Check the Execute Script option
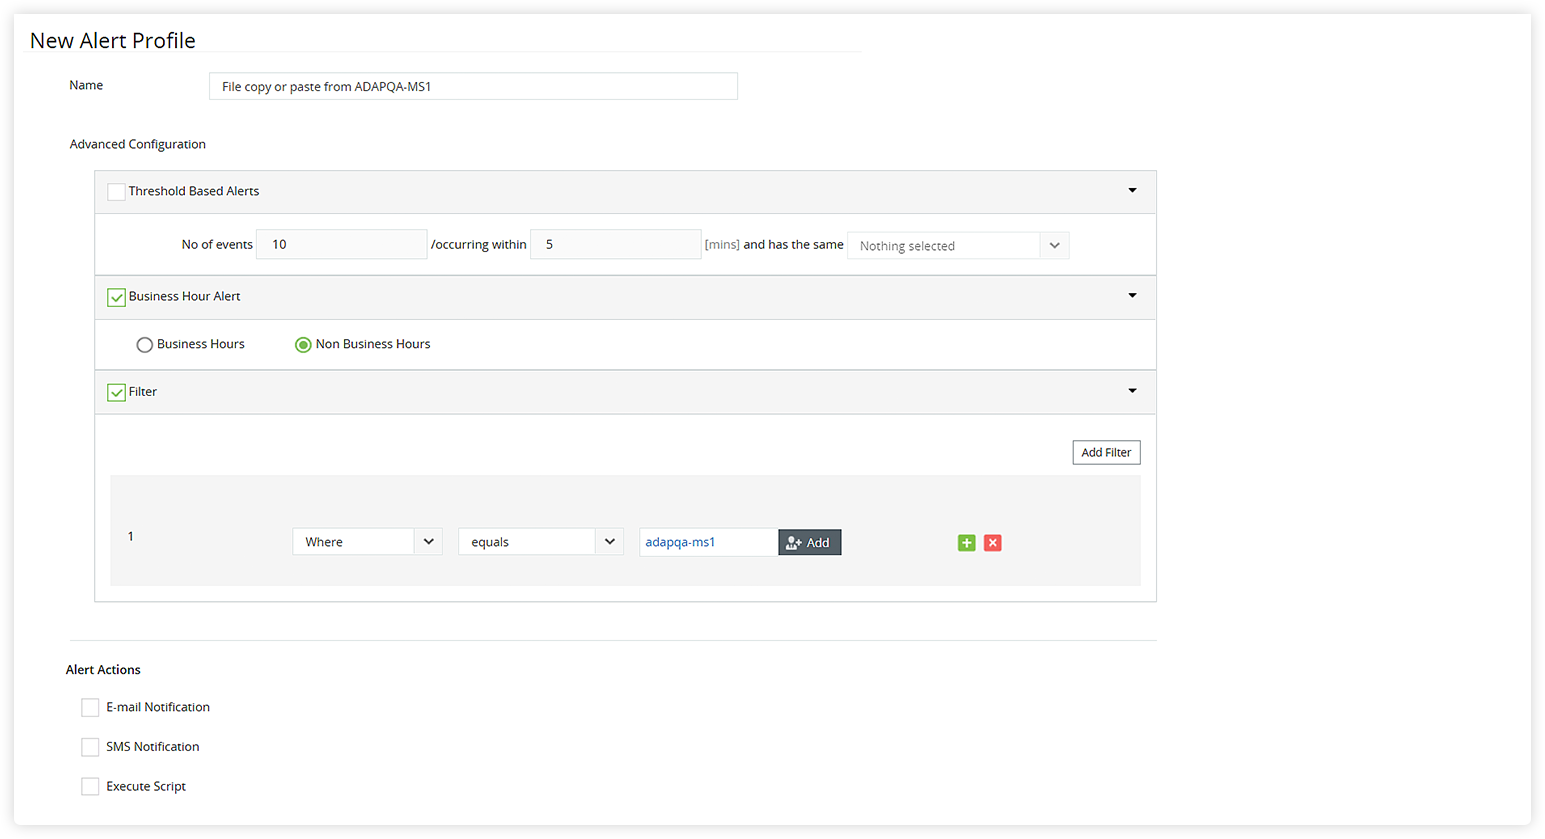The height and width of the screenshot is (839, 1545). pyautogui.click(x=90, y=786)
